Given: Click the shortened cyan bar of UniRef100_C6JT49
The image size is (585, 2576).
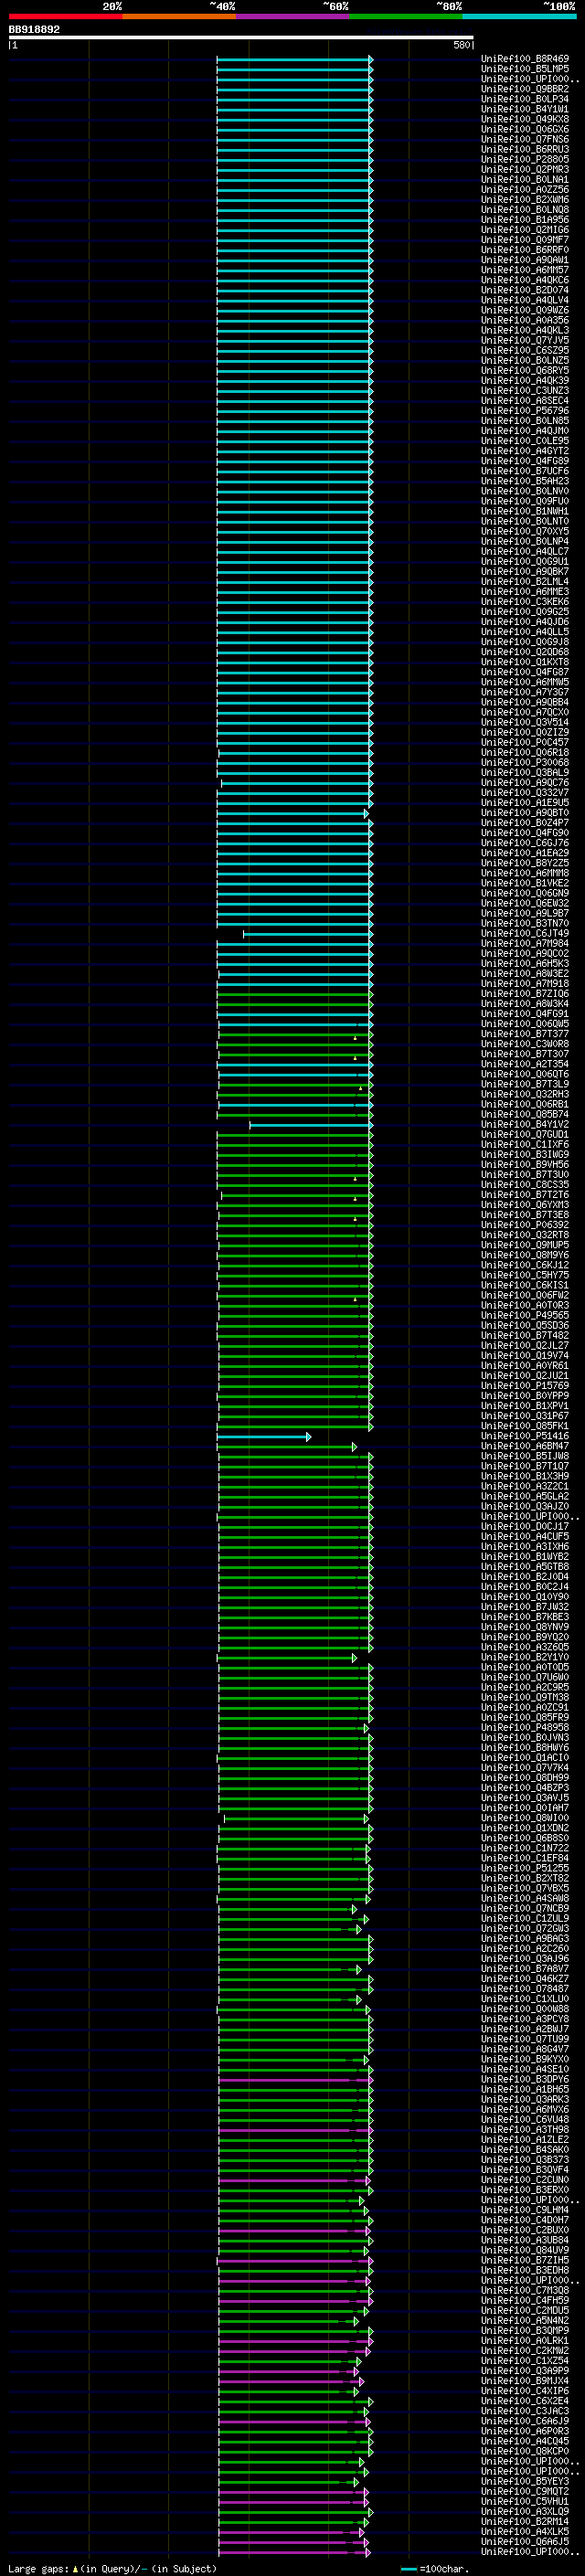Looking at the screenshot, I should pyautogui.click(x=307, y=933).
